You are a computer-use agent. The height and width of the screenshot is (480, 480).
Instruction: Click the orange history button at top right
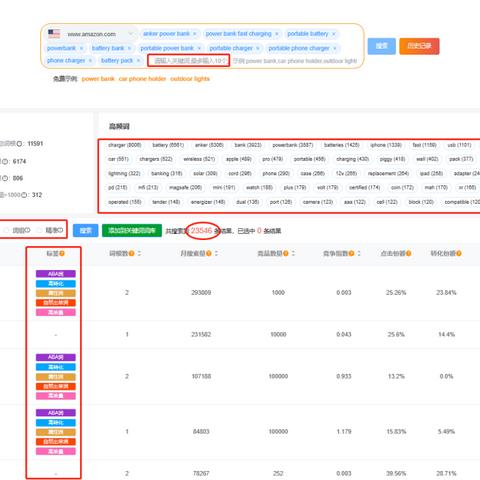click(x=419, y=46)
